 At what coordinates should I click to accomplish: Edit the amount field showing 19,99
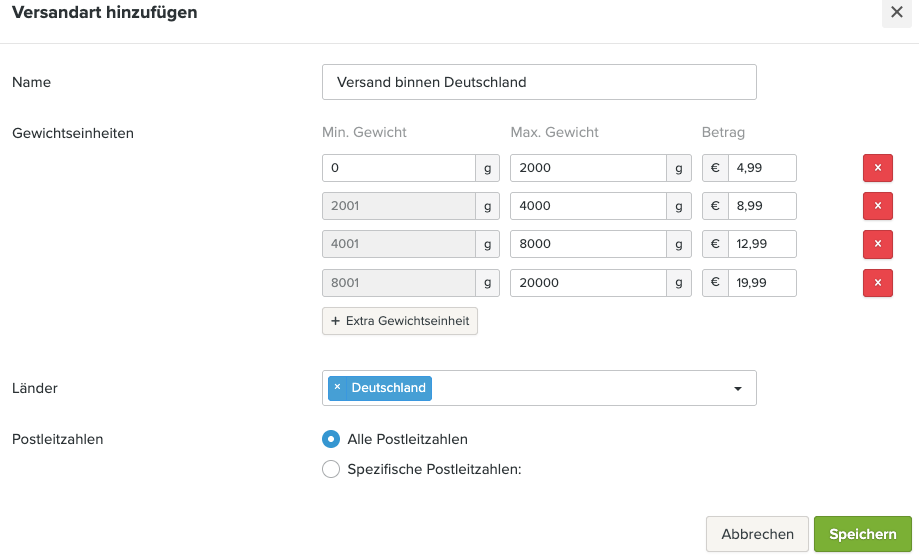coord(762,282)
